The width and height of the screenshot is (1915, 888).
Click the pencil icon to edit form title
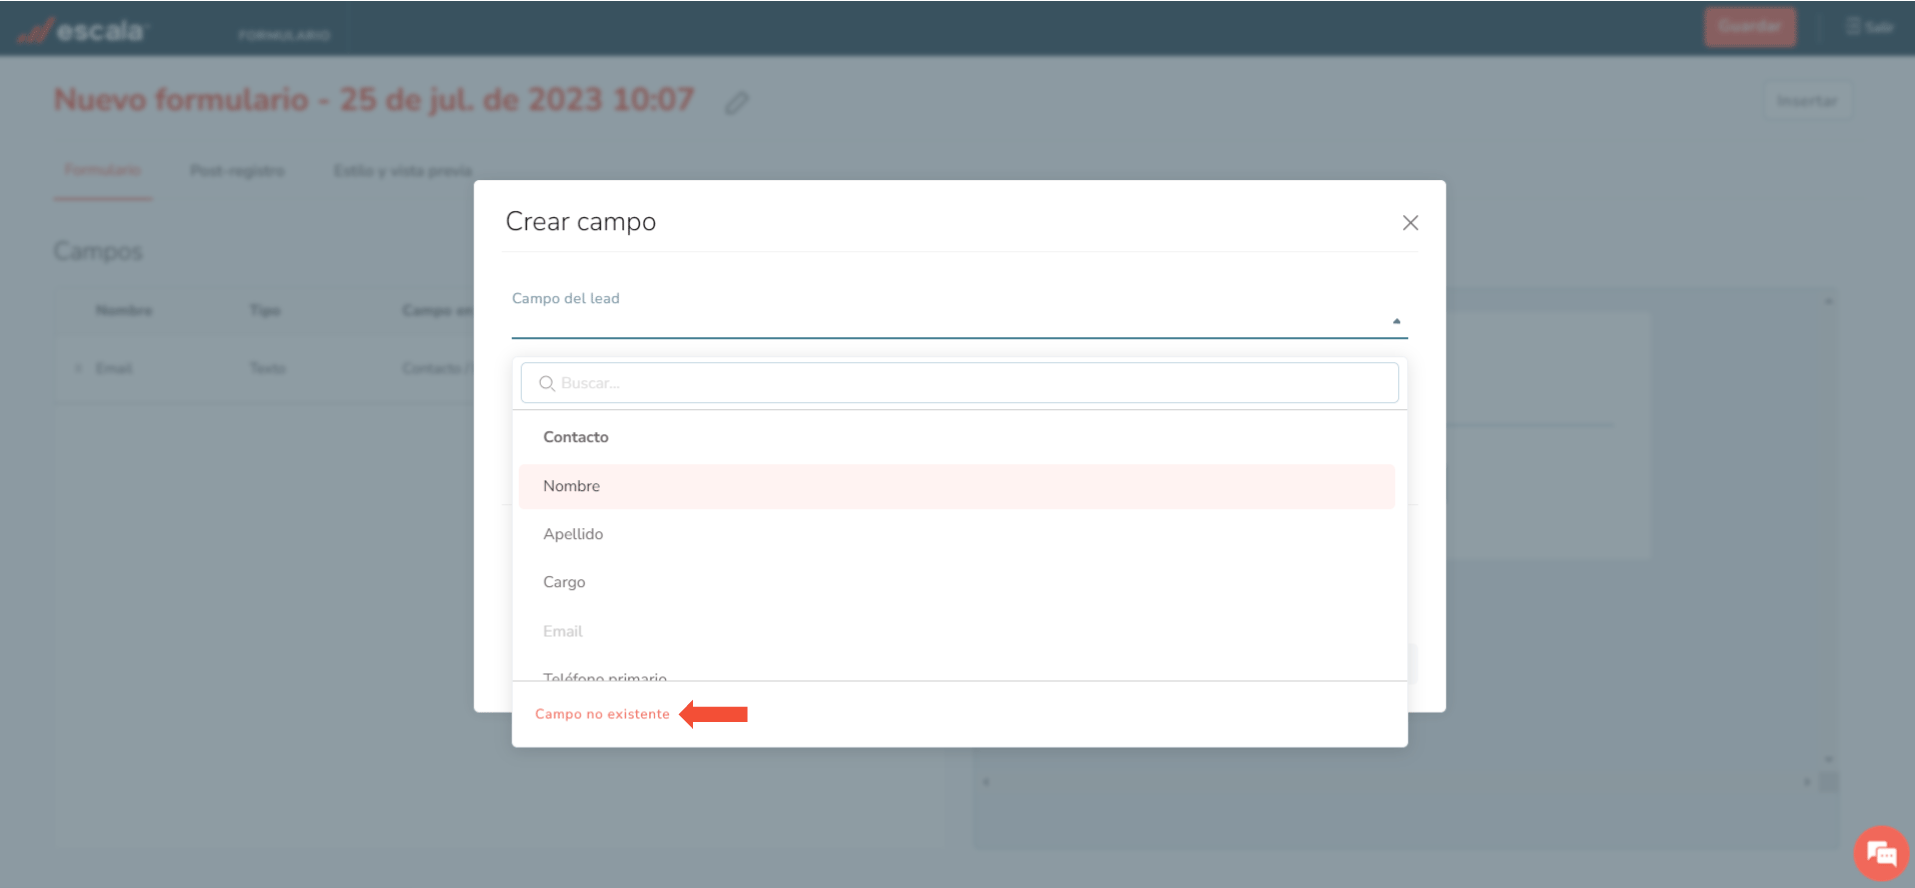click(x=737, y=102)
